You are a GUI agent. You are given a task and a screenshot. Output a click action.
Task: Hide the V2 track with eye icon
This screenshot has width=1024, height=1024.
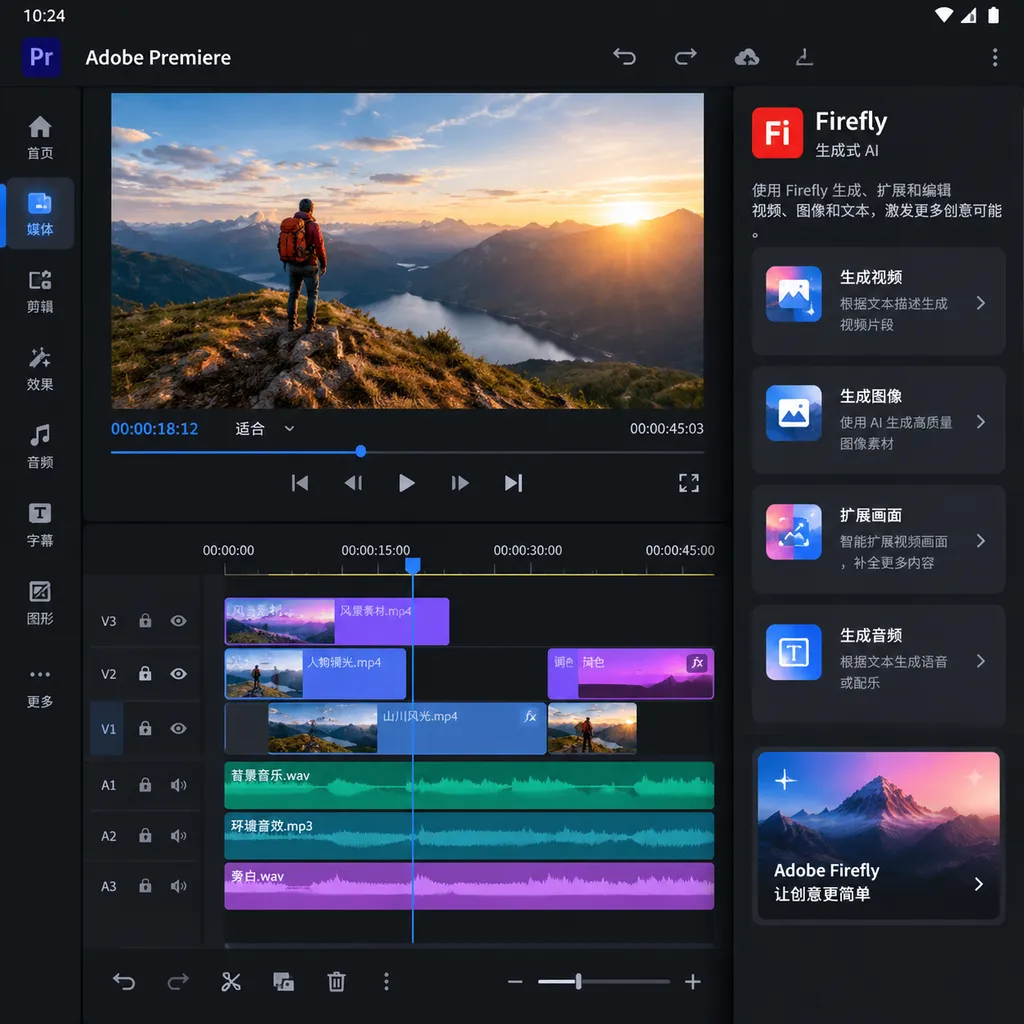click(178, 673)
